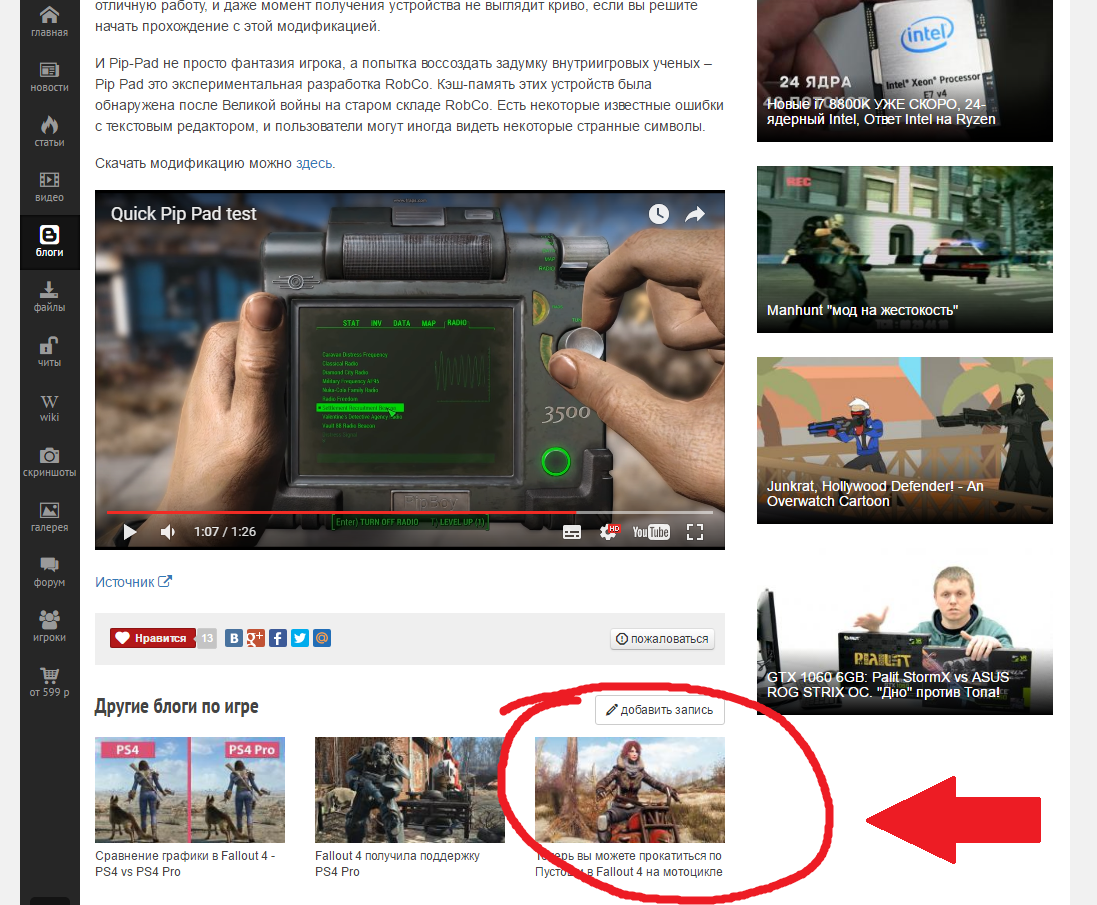1097x905 pixels.
Task: Share the post on Twitter
Action: [299, 638]
